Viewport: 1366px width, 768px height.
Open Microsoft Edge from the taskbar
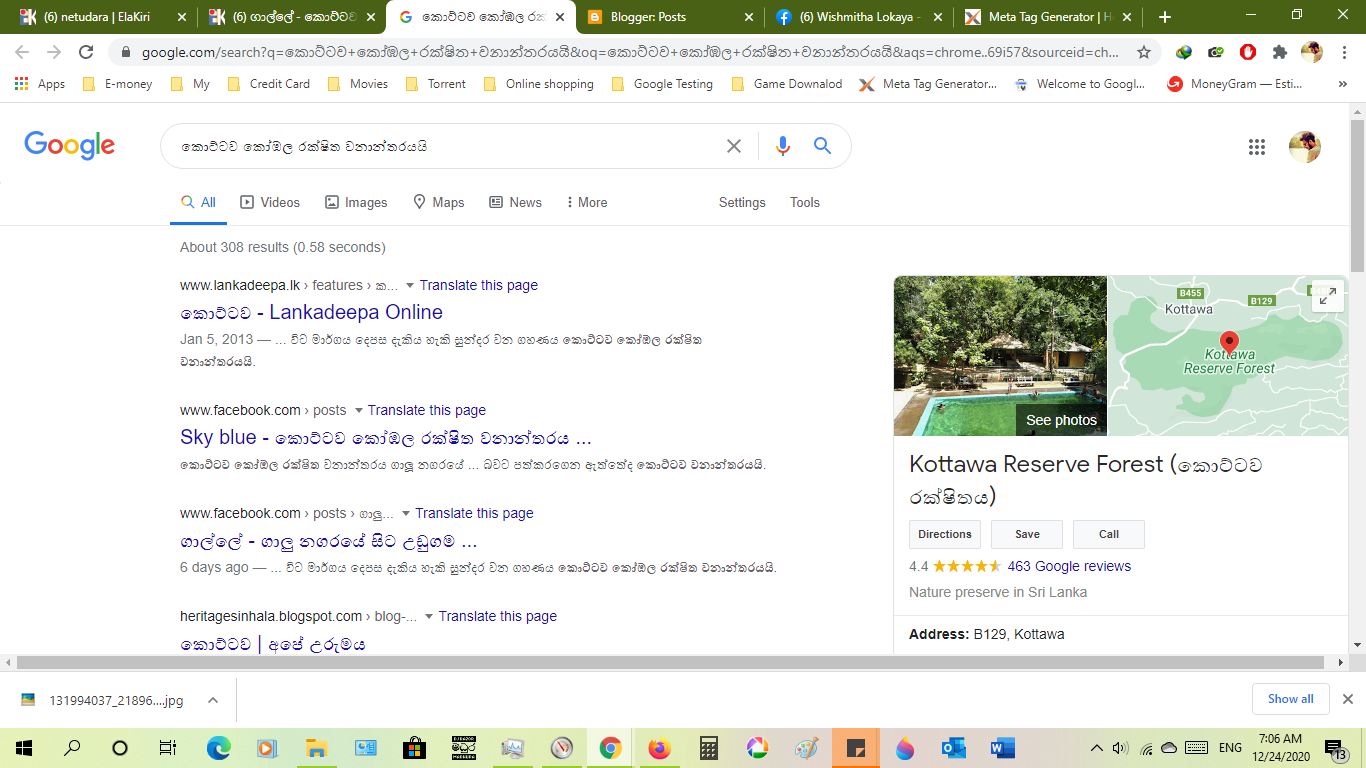[218, 748]
